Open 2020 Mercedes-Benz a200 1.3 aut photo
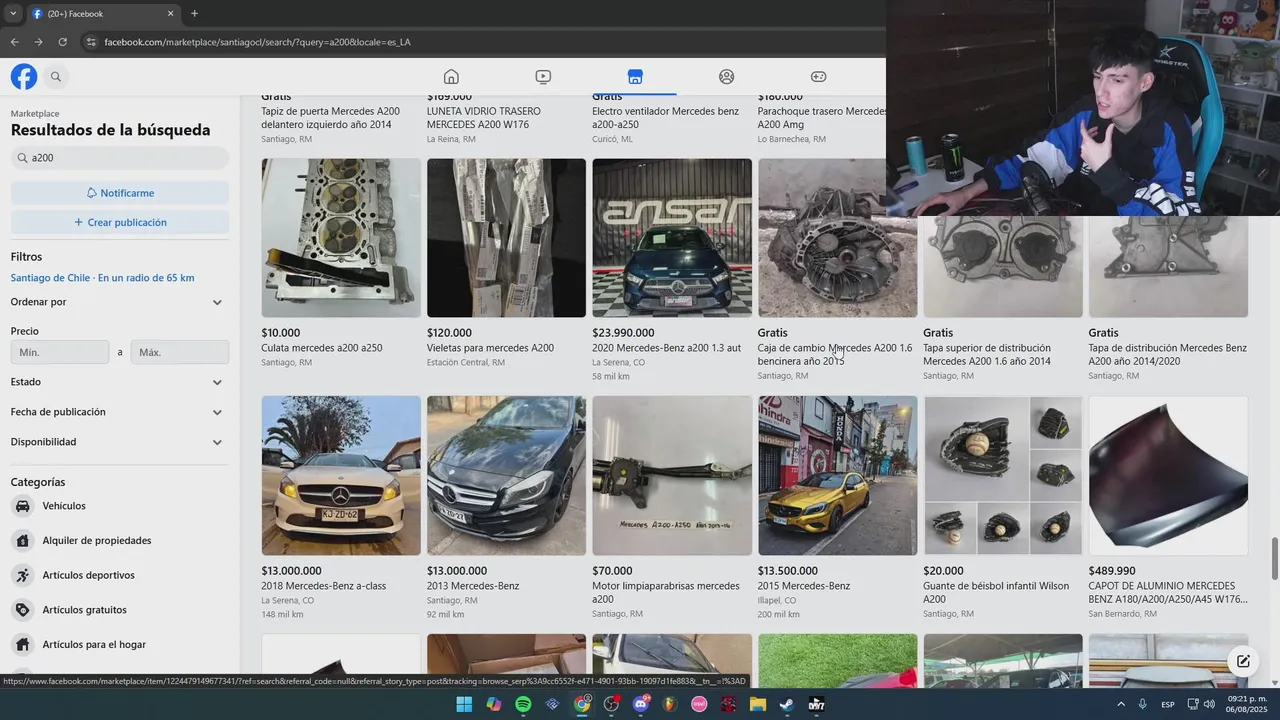Viewport: 1280px width, 720px height. coord(672,238)
